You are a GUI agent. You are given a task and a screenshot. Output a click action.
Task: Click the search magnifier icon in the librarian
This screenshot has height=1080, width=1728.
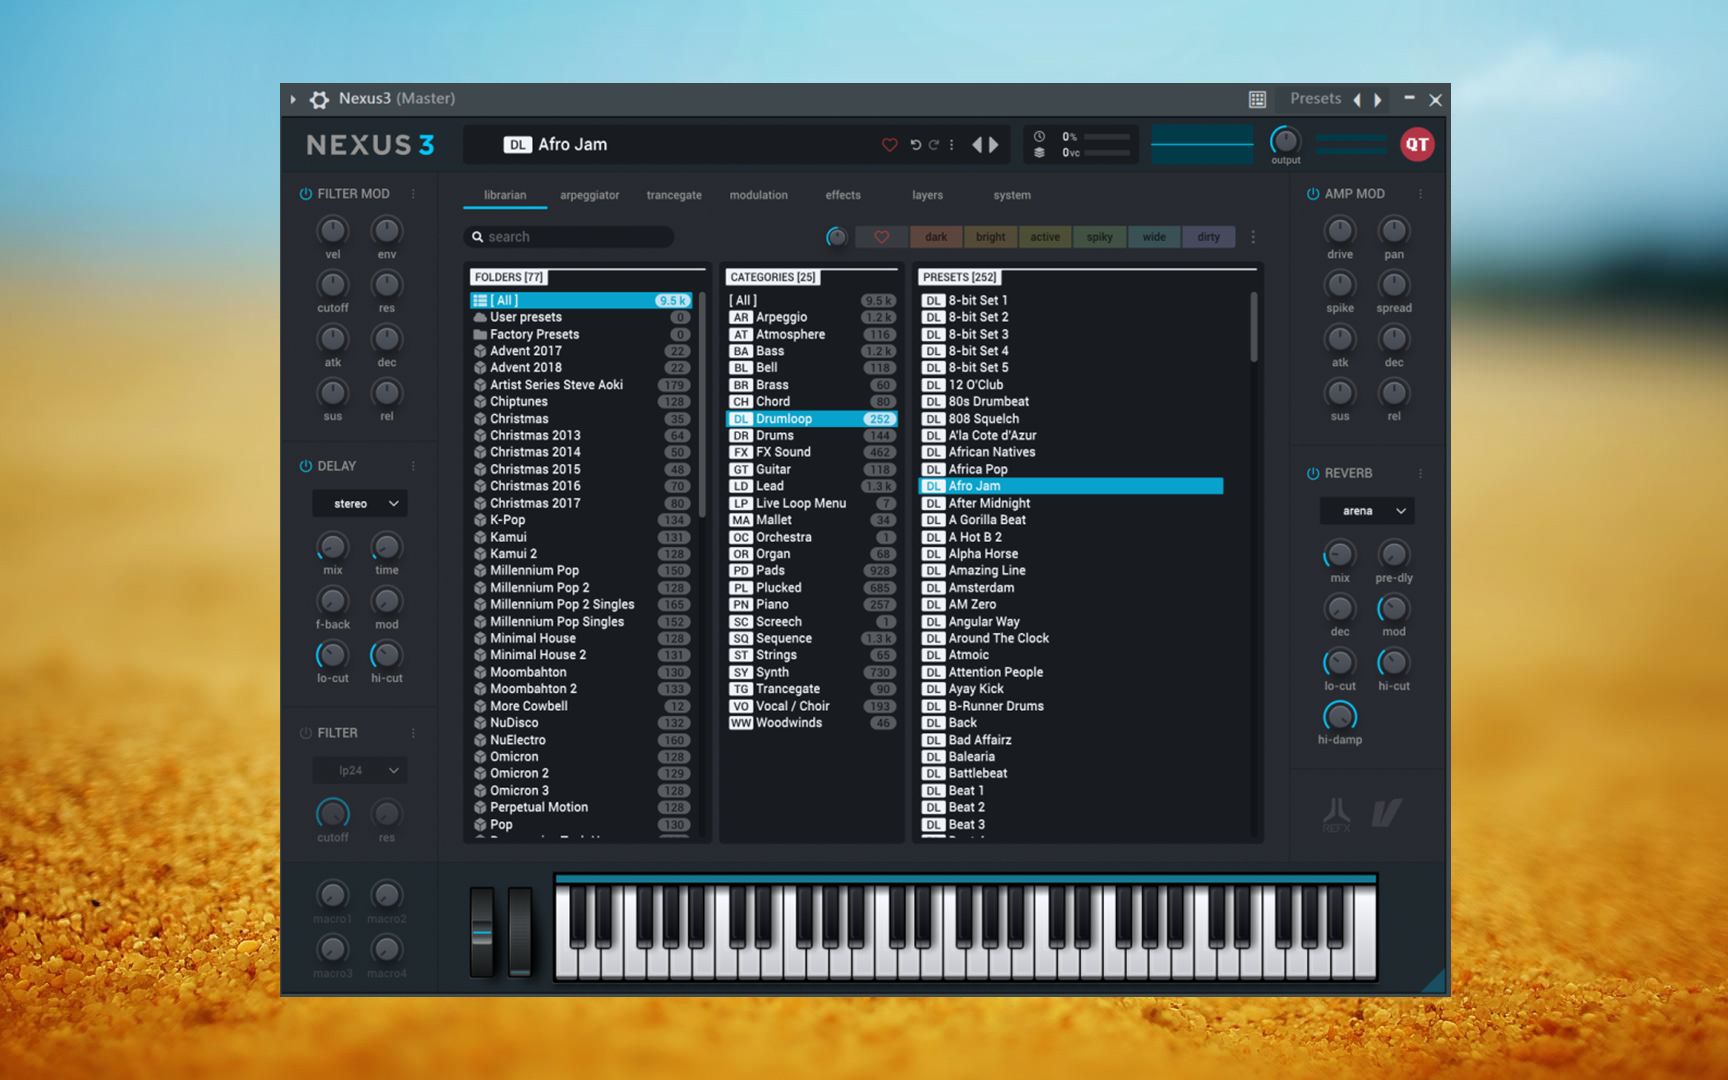coord(477,236)
